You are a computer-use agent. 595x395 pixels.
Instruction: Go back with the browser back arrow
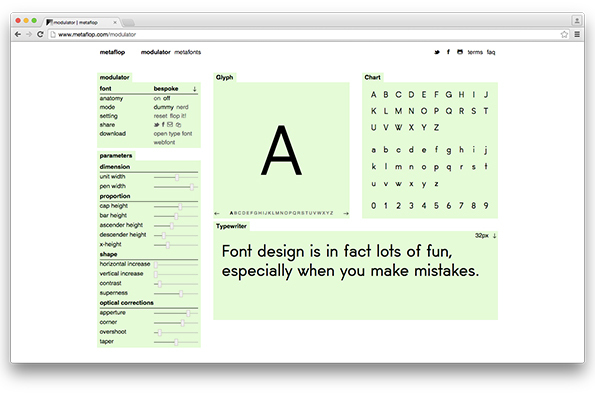point(18,34)
